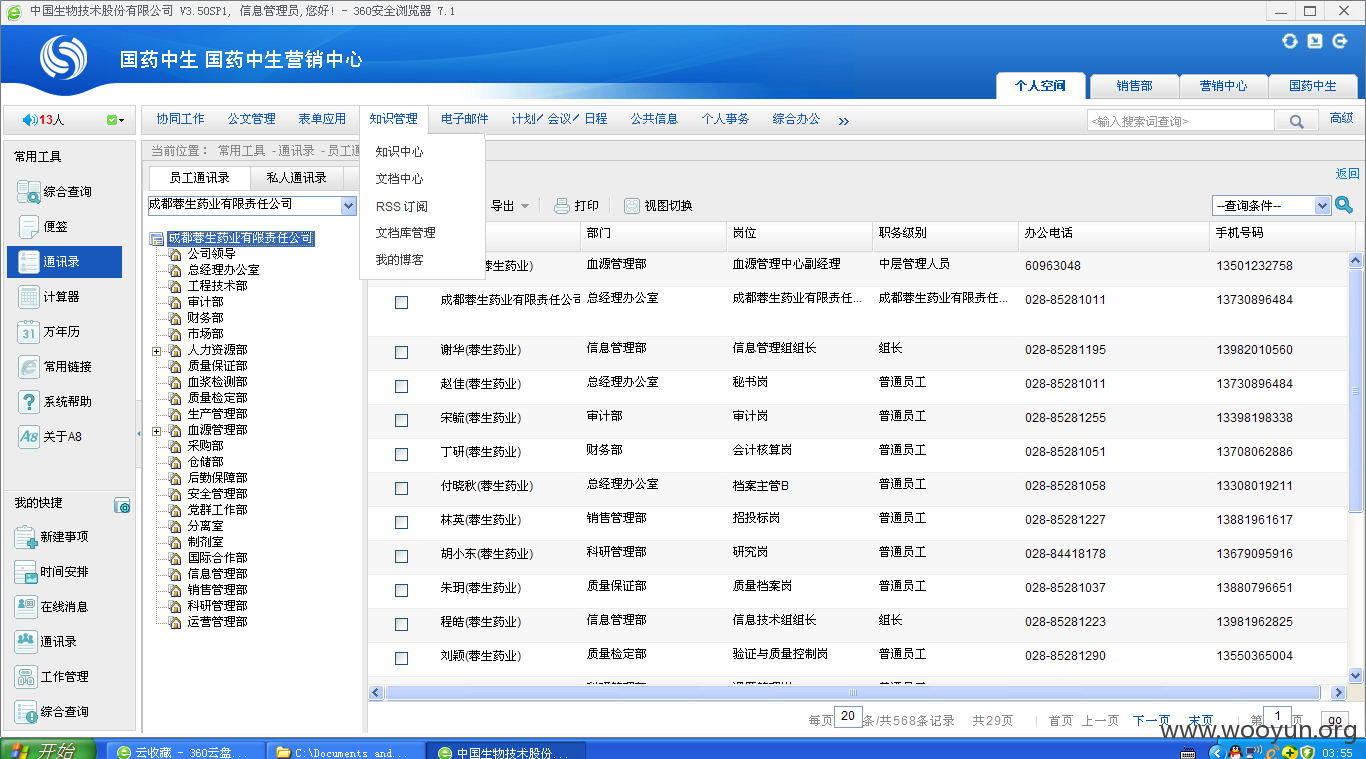Choose RSS 订阅 from the dropdown menu
The height and width of the screenshot is (759, 1366).
(401, 206)
